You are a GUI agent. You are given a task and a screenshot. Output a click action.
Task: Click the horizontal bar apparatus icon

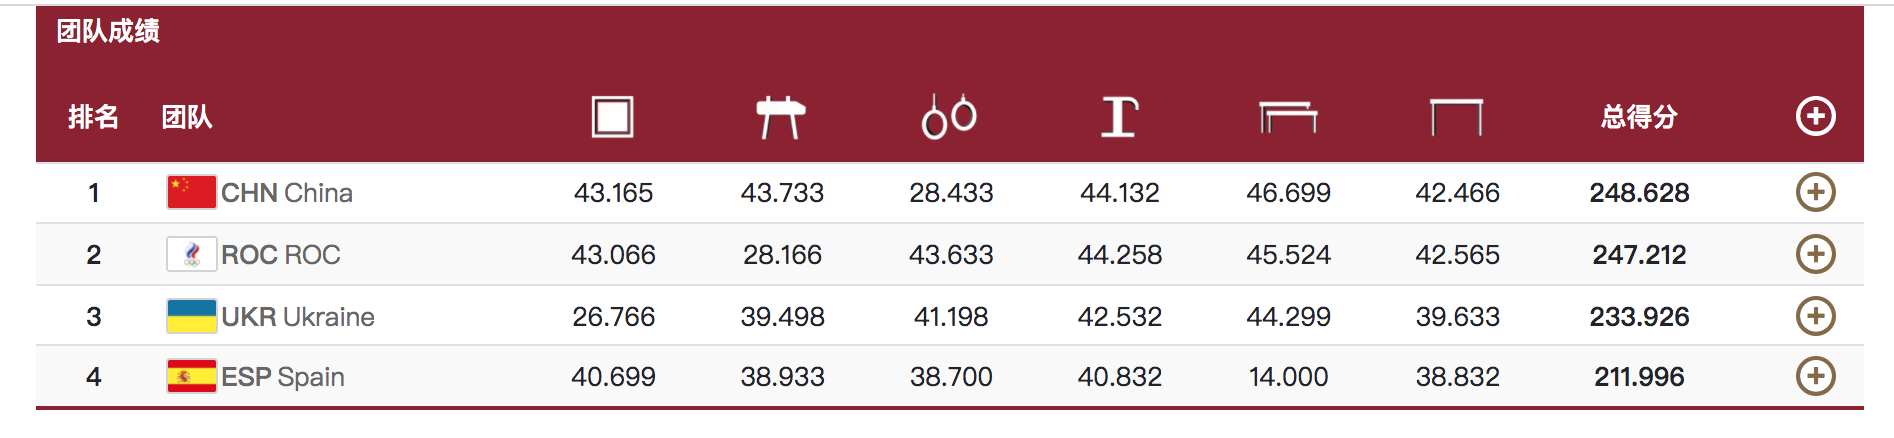[1456, 117]
